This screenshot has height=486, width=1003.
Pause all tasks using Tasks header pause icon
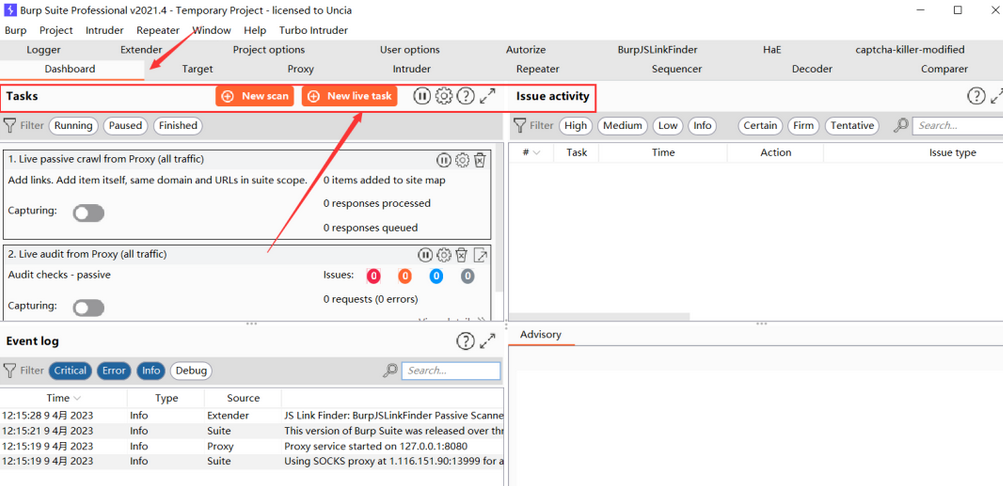pos(422,96)
